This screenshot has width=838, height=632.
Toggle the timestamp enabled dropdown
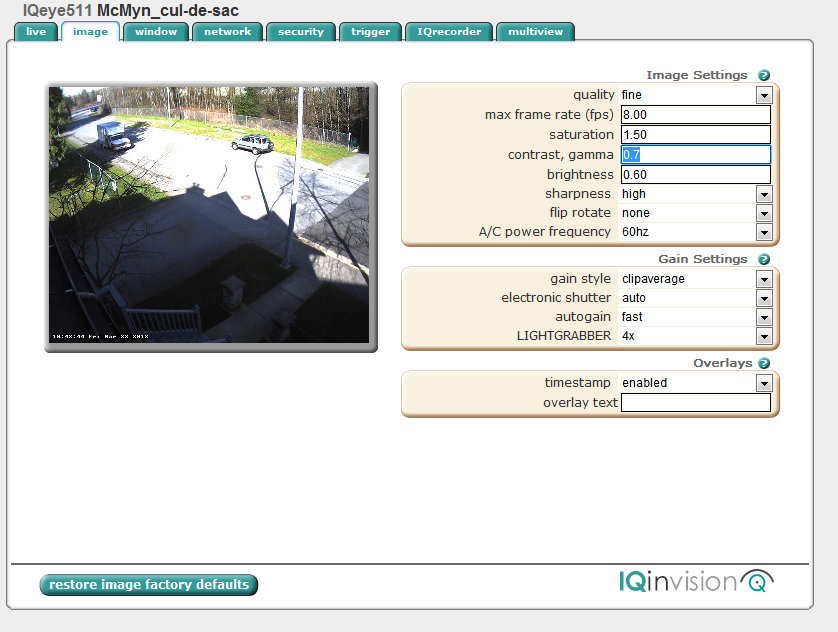click(x=763, y=383)
